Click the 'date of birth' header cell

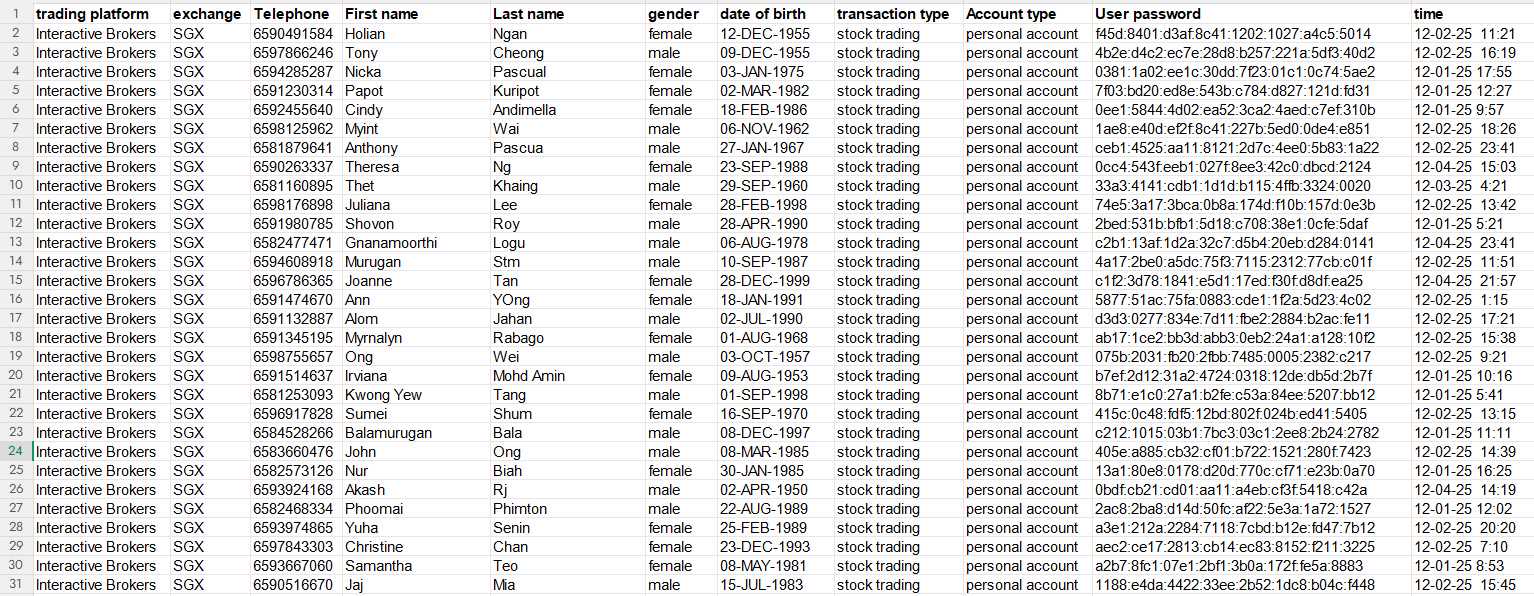coord(775,14)
